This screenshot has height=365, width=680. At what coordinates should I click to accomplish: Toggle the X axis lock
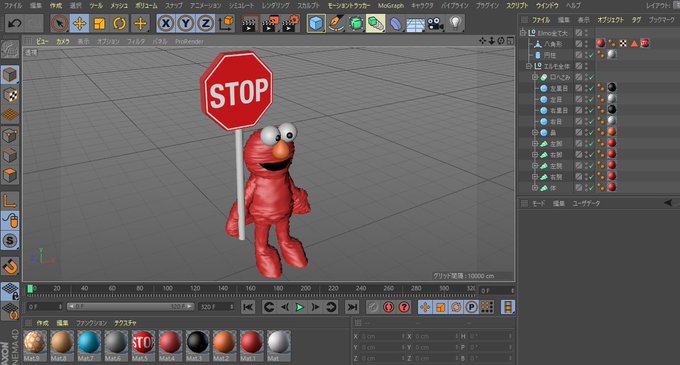[x=166, y=23]
